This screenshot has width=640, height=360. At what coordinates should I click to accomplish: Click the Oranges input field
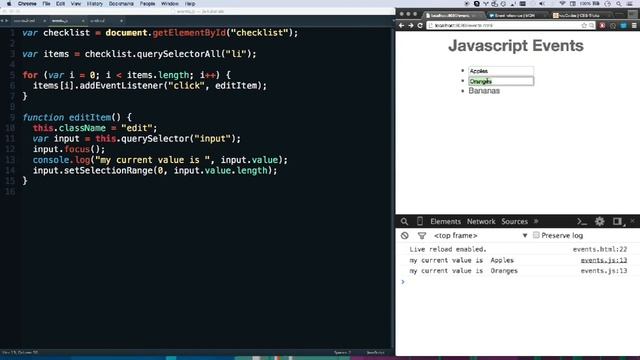[501, 81]
